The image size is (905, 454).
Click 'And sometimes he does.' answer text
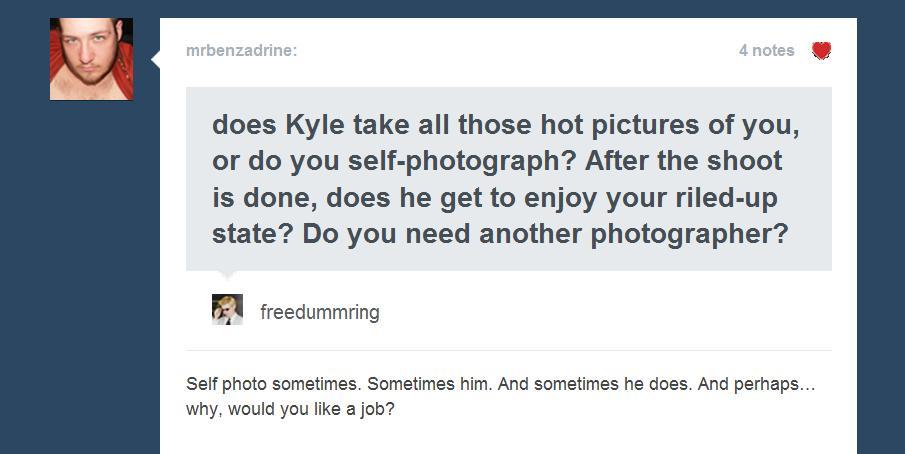593,384
